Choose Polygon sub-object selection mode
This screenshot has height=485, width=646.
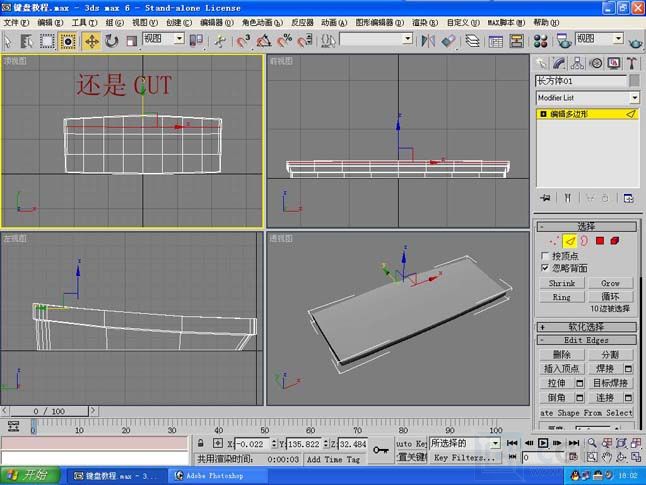(600, 241)
